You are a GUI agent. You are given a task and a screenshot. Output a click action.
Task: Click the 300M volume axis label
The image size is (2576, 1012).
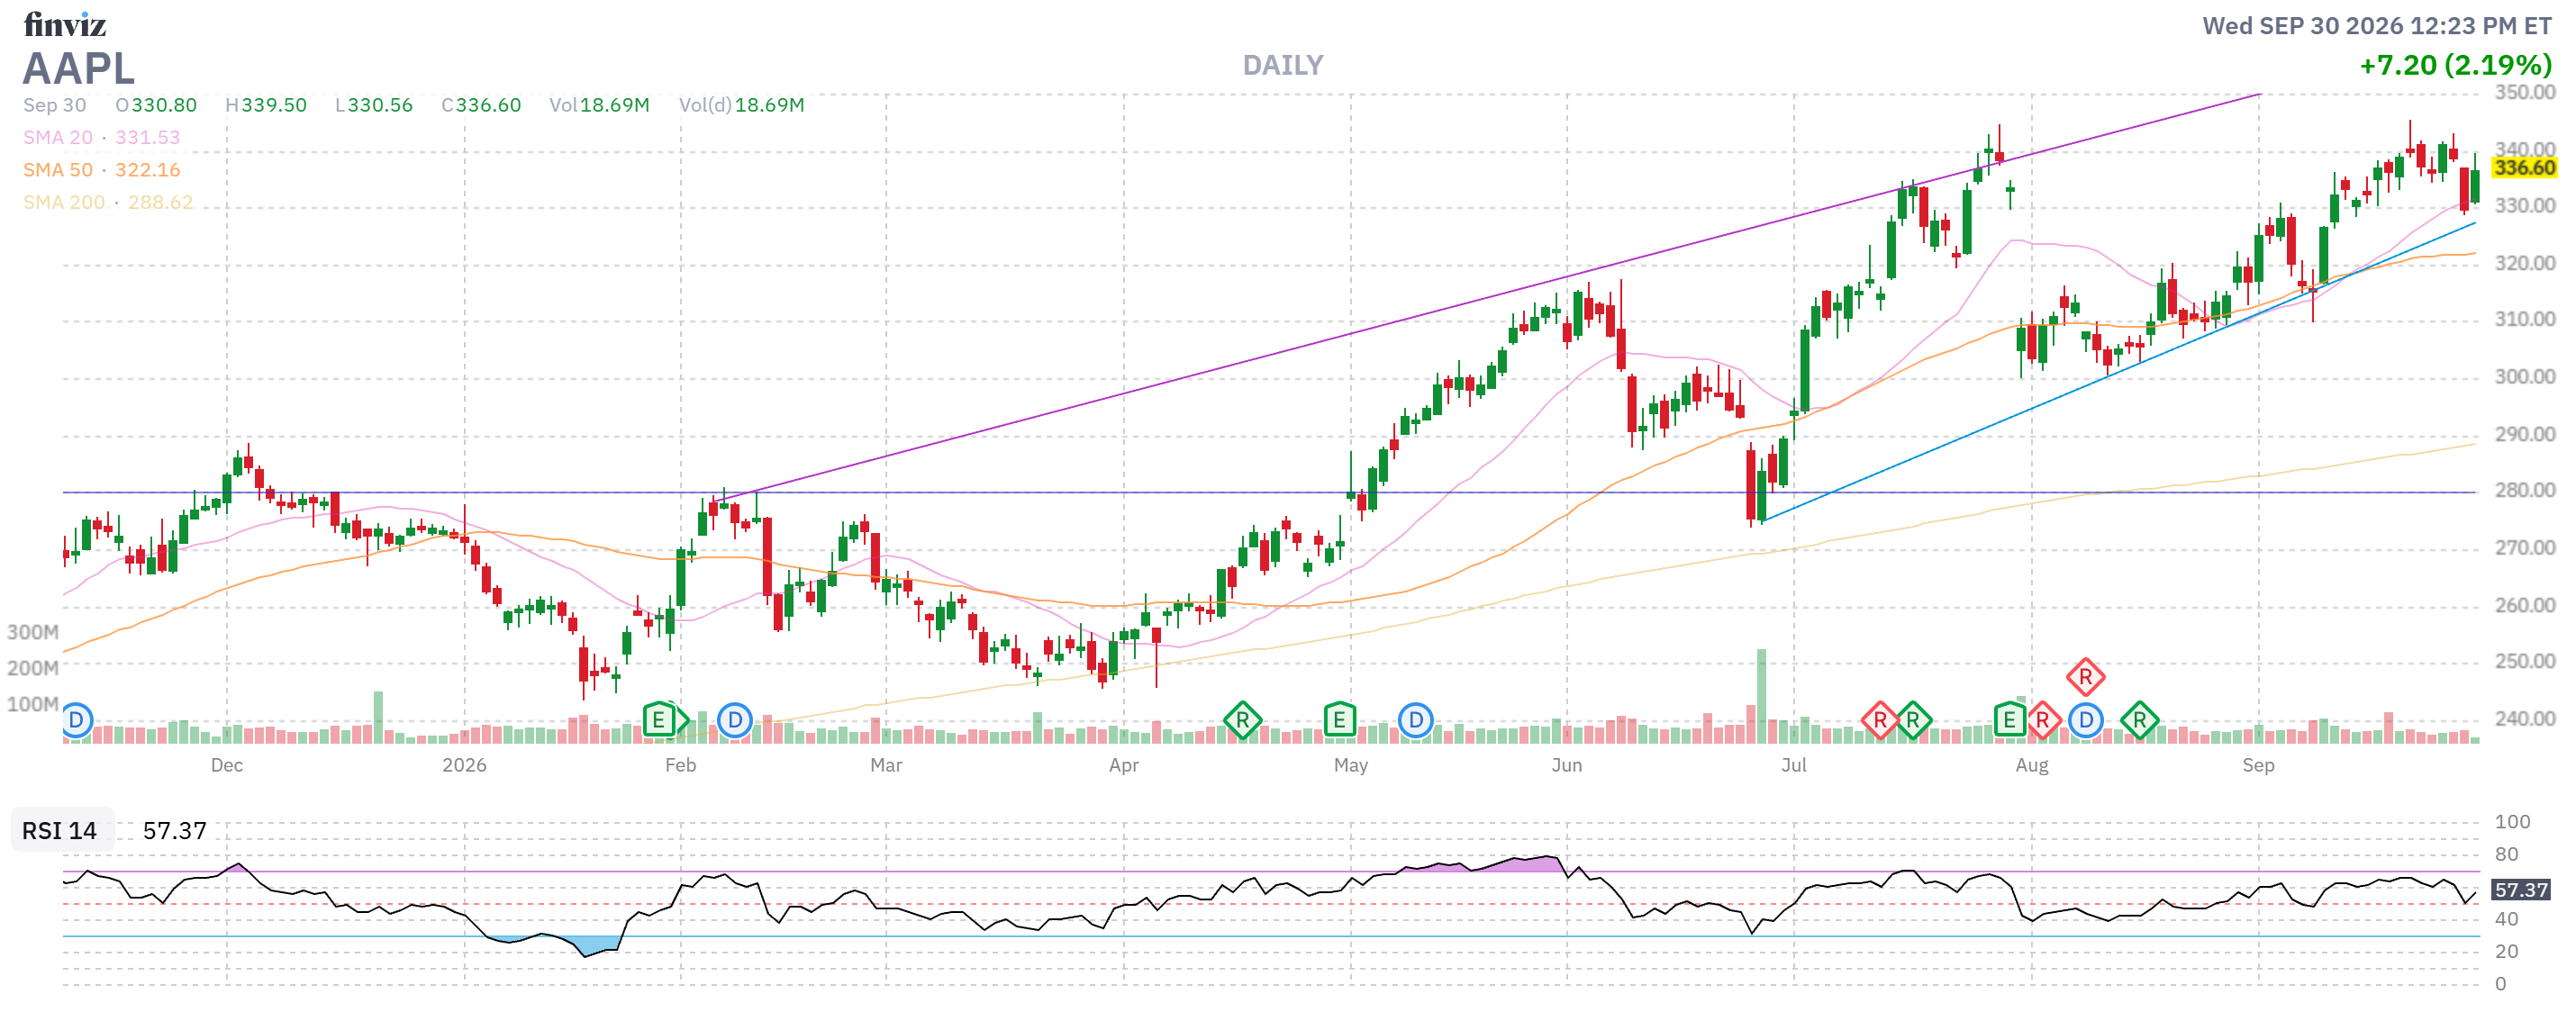pos(33,632)
